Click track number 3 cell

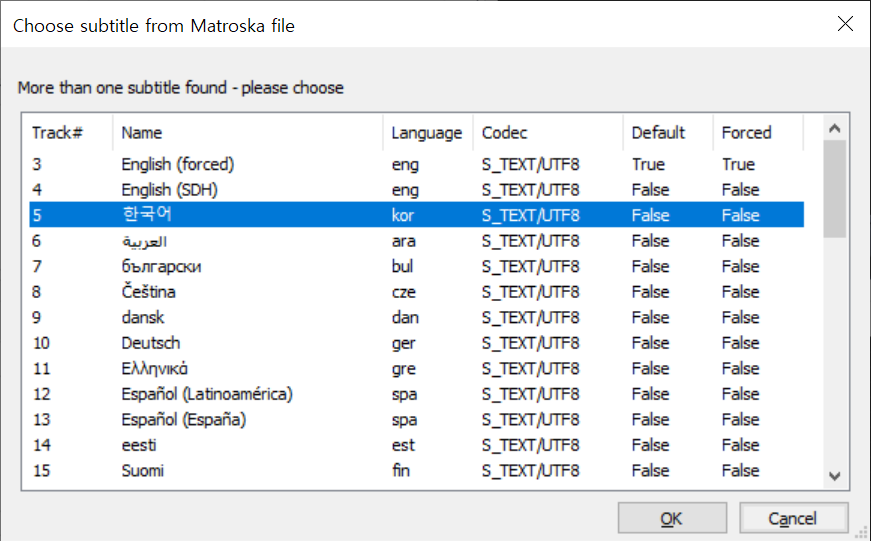[37, 164]
